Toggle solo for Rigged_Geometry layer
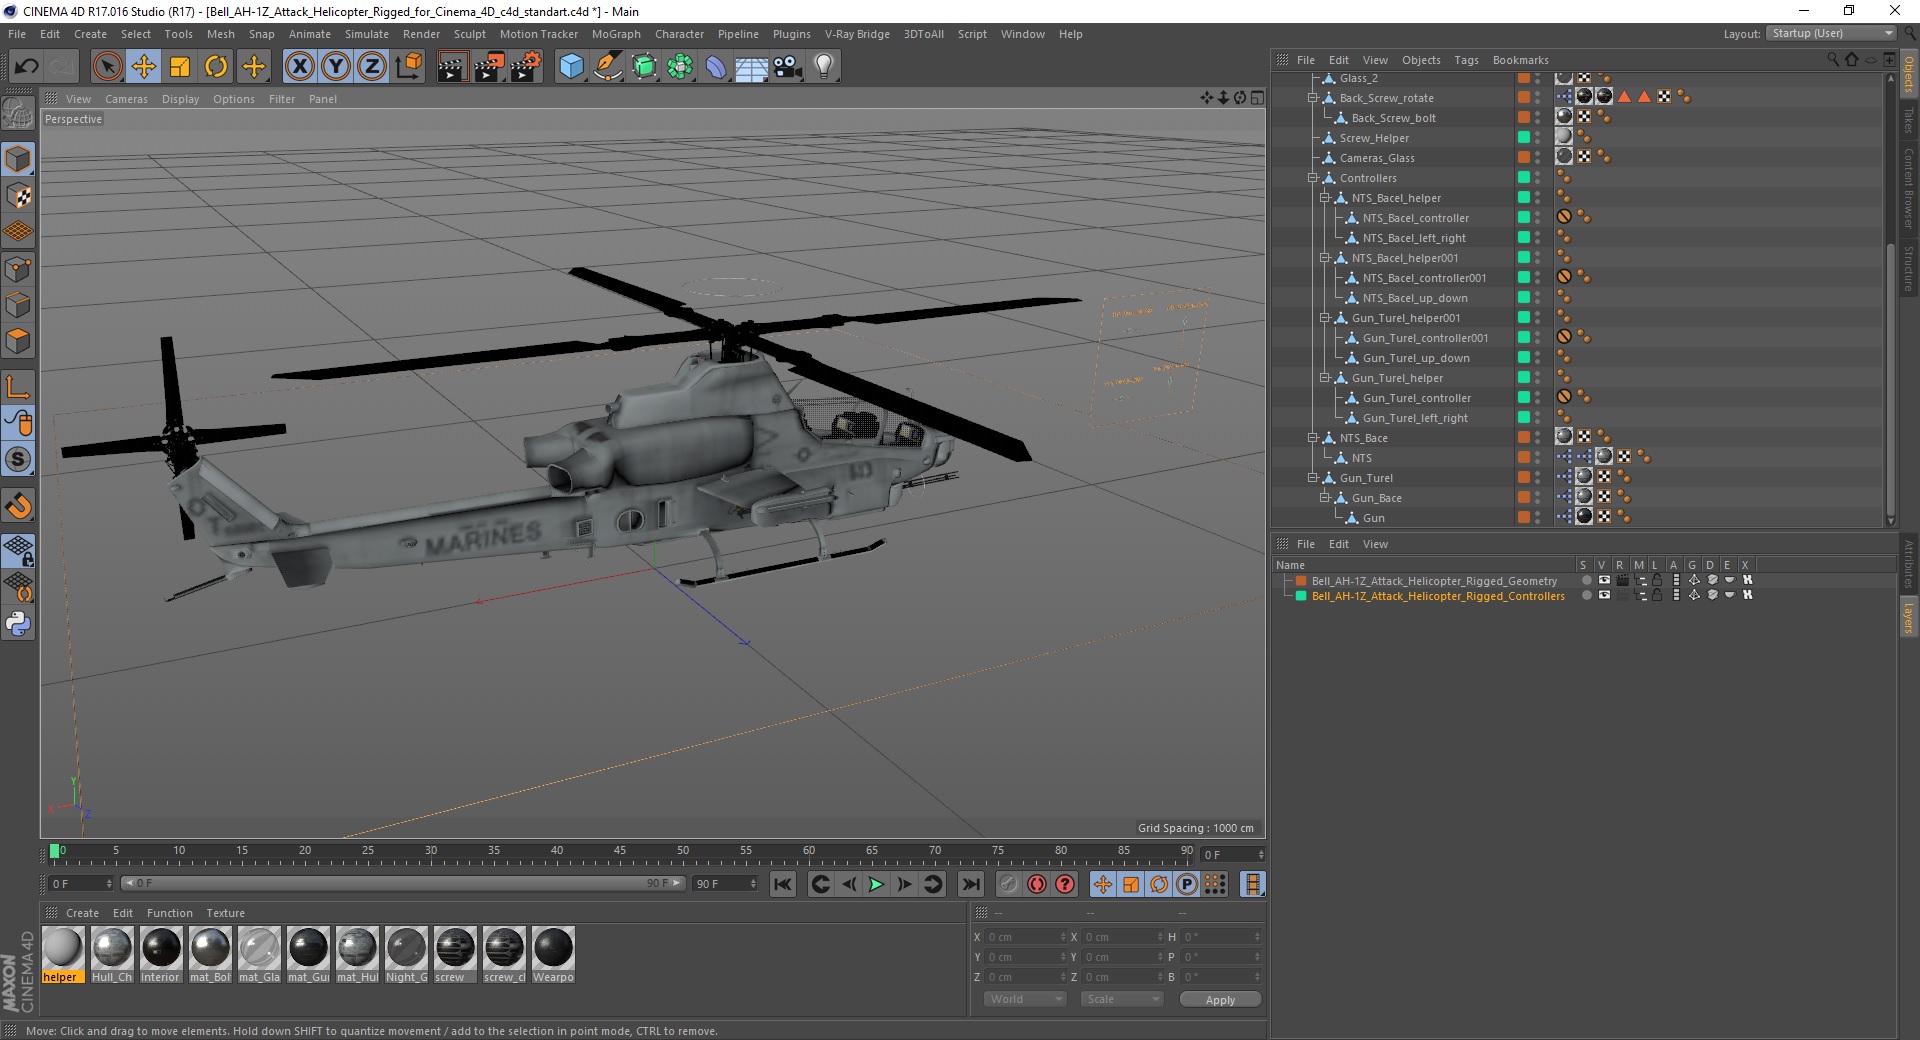The image size is (1920, 1040). pos(1586,581)
